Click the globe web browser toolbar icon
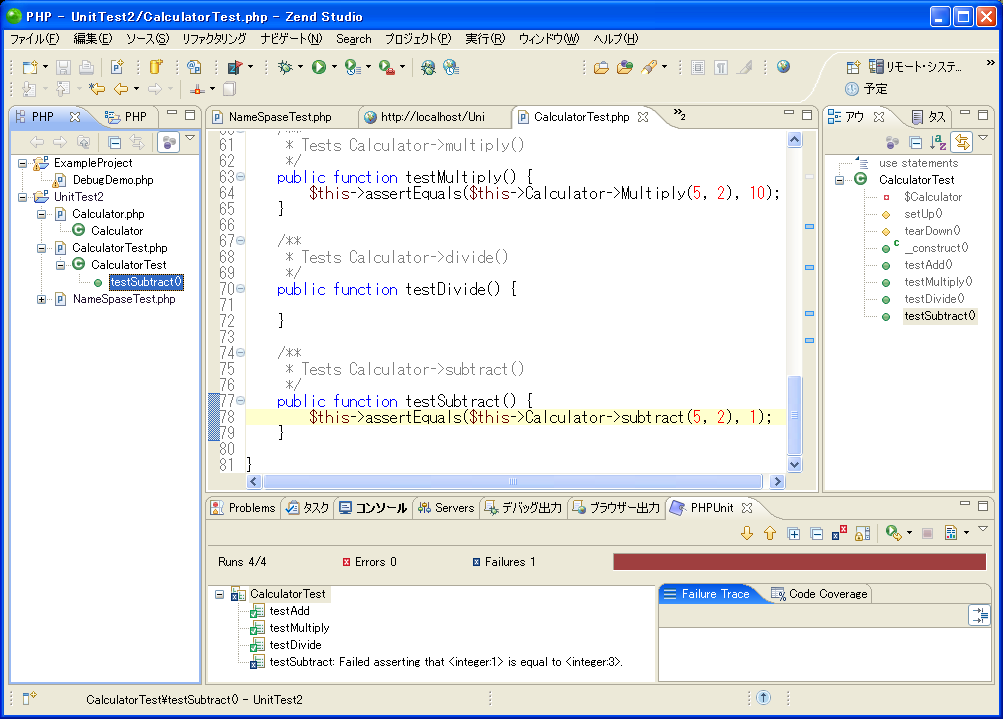This screenshot has height=719, width=1003. click(x=783, y=67)
